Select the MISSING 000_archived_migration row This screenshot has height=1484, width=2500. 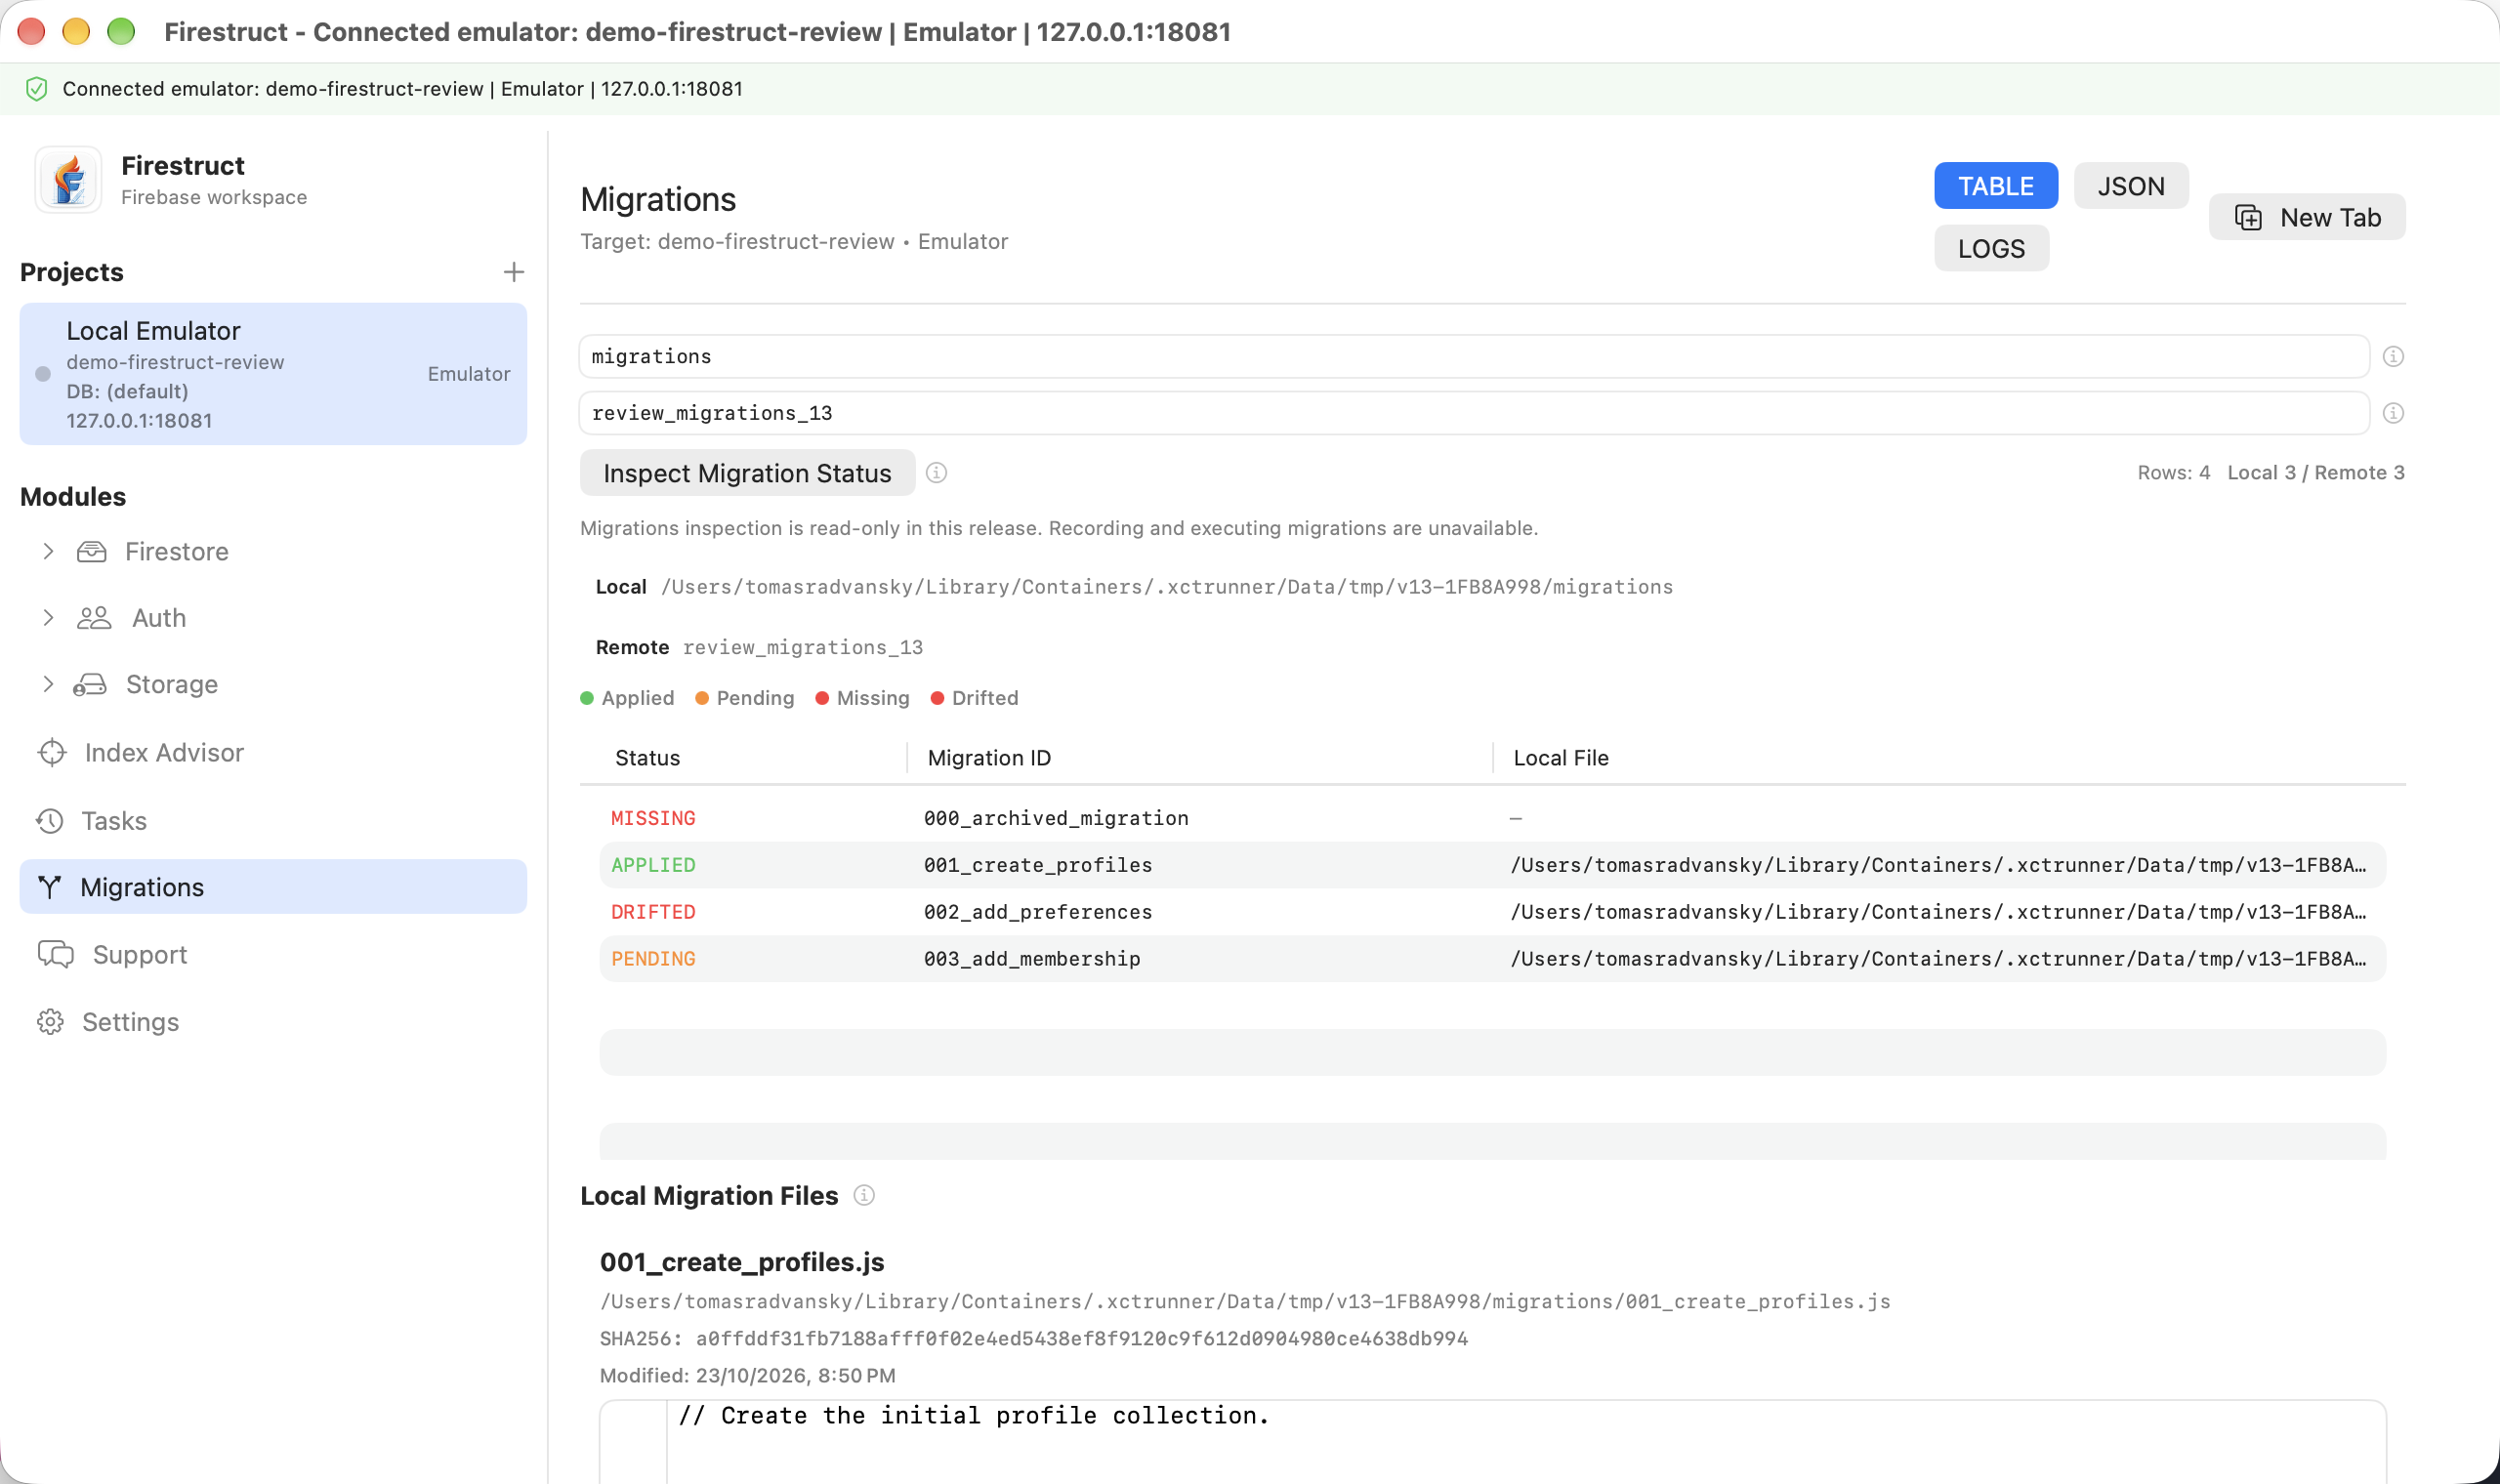pyautogui.click(x=1492, y=818)
